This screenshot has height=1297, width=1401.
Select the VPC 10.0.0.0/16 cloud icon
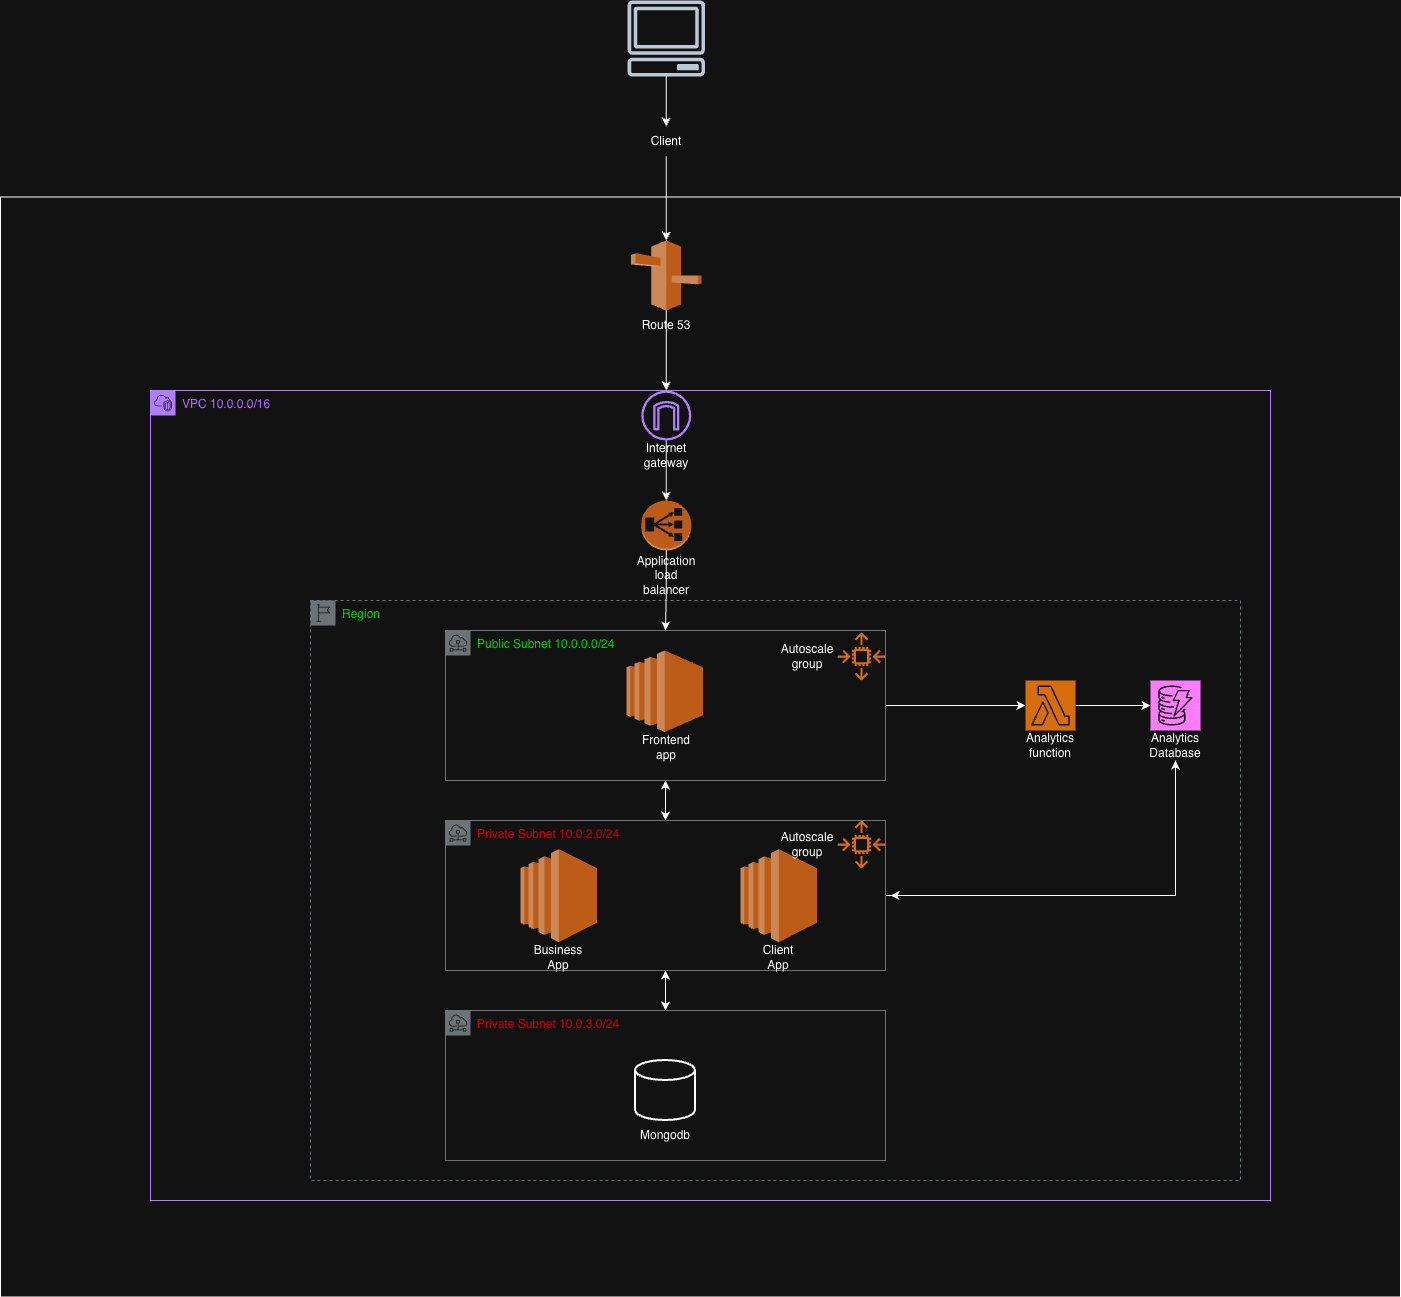pos(163,403)
